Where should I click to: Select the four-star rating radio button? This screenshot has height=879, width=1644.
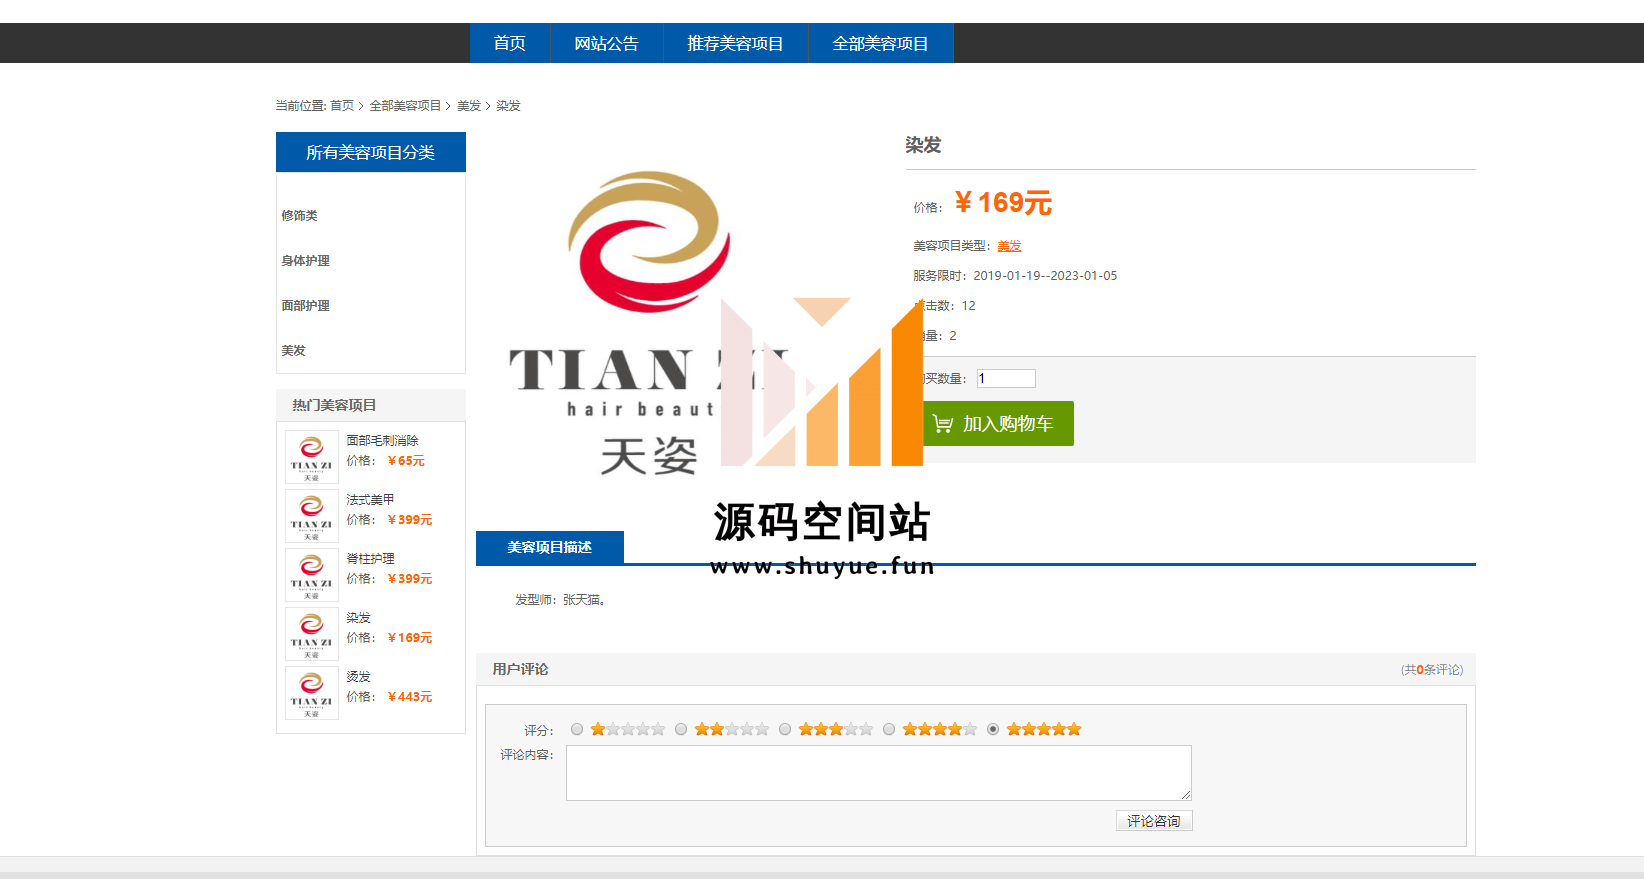pyautogui.click(x=889, y=729)
